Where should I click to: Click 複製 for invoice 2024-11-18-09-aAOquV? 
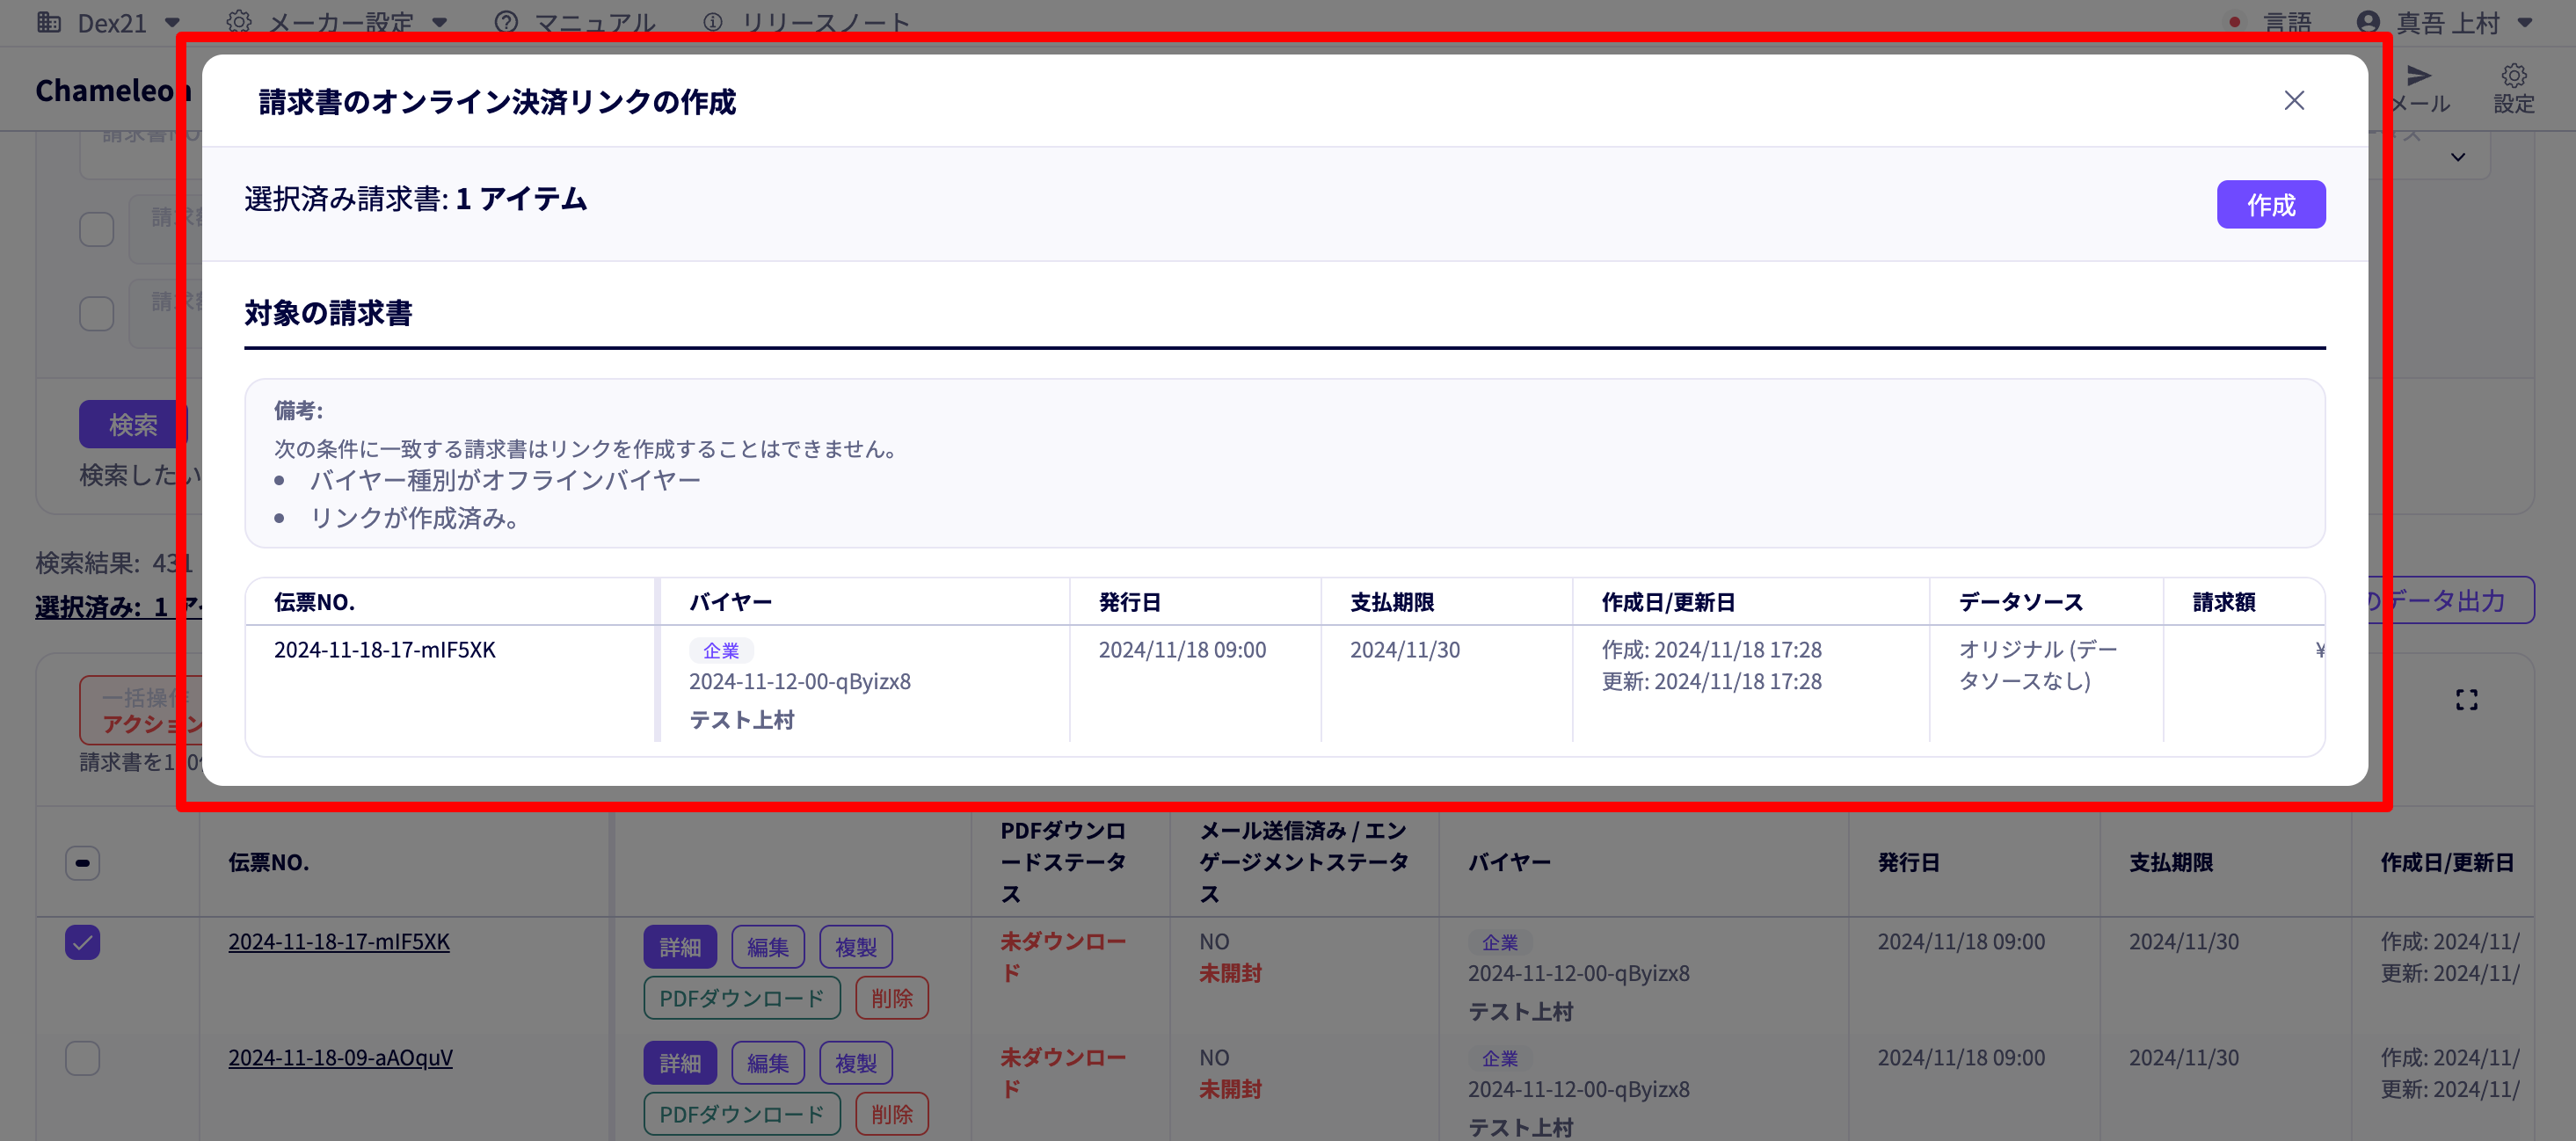coord(856,1063)
